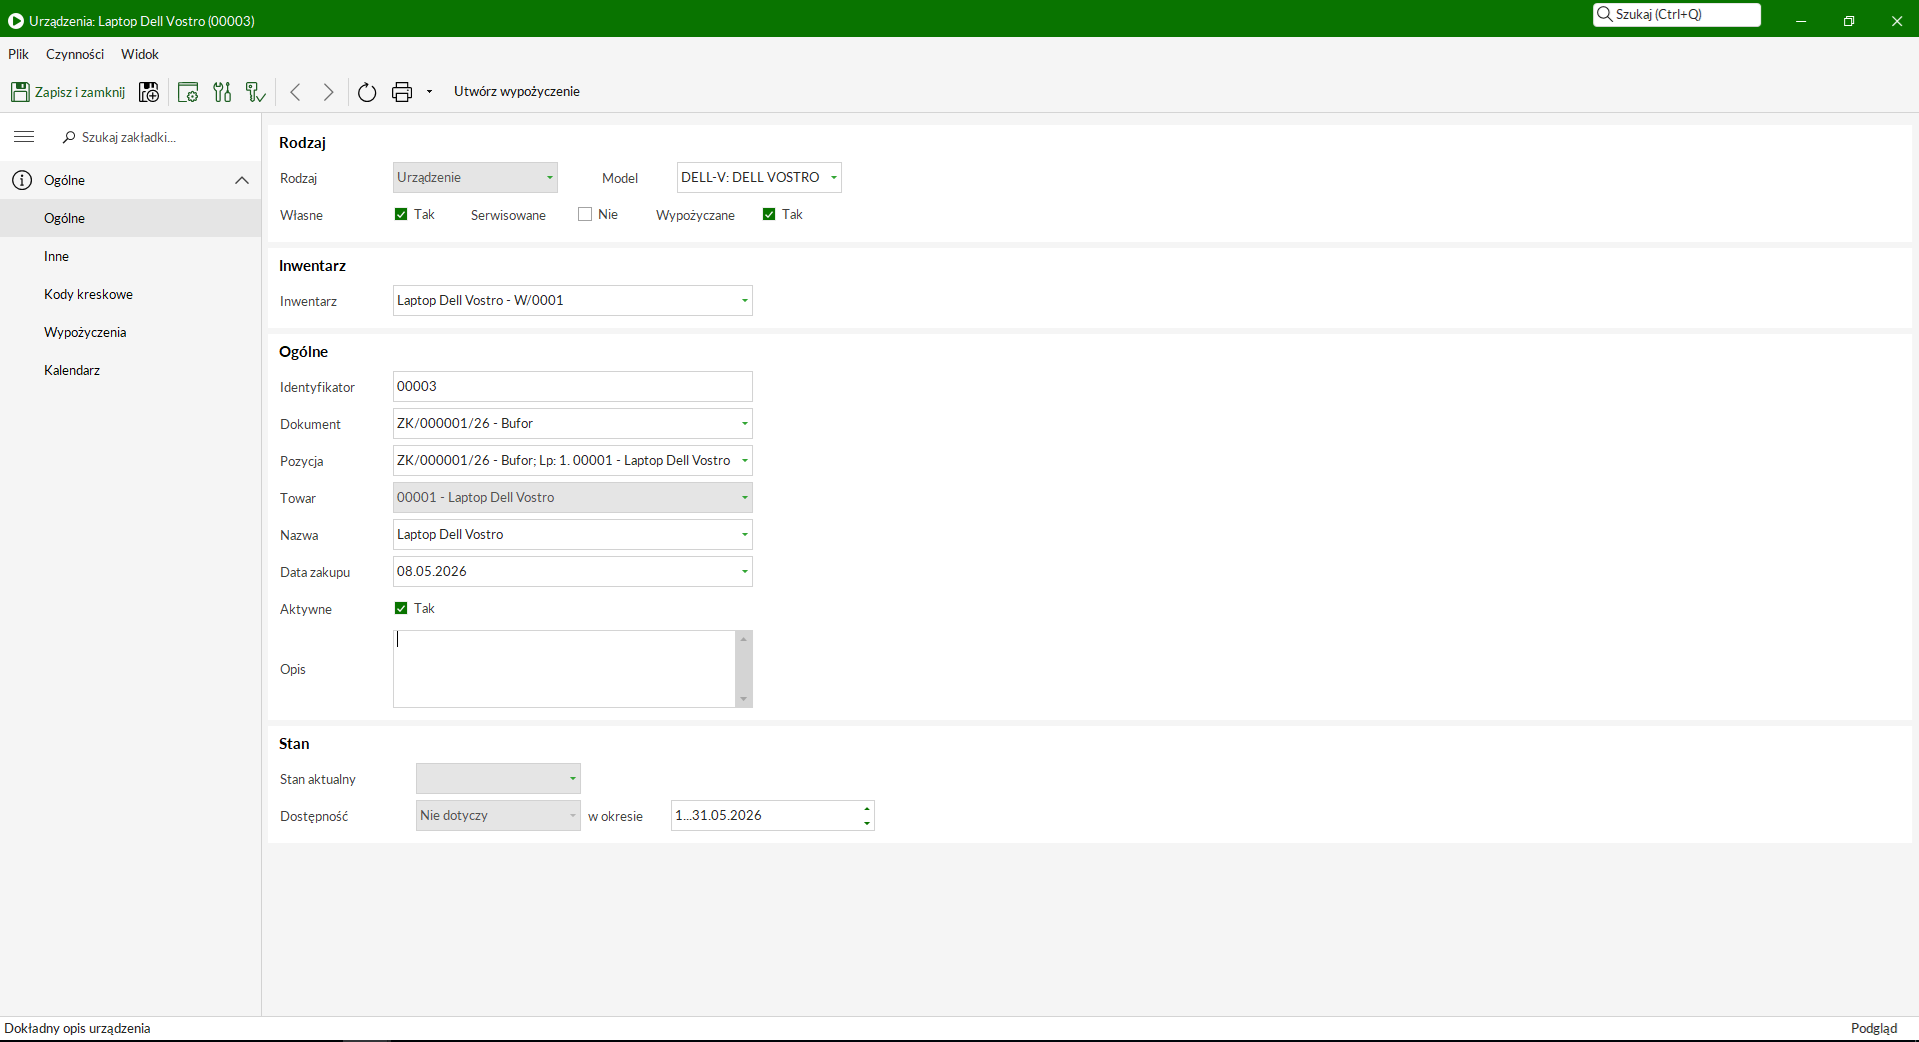
Task: Open the window settings gear icon
Action: tap(188, 92)
